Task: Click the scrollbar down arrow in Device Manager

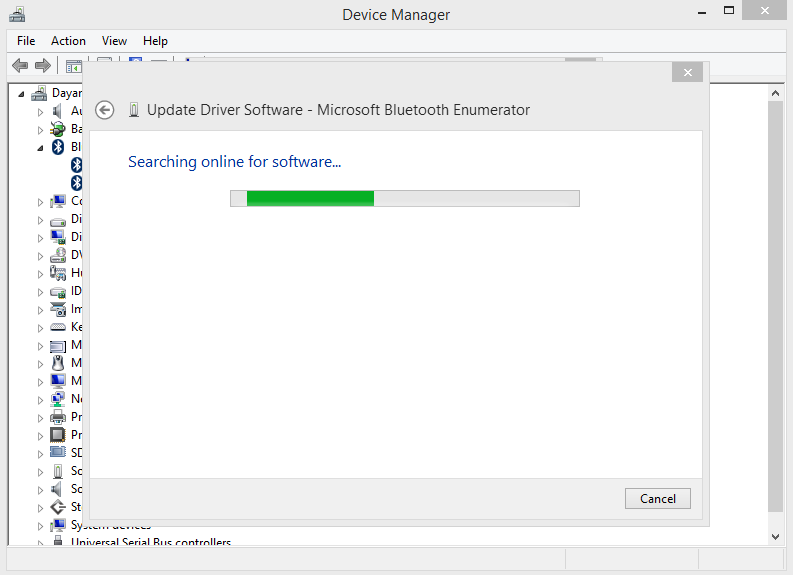Action: [x=775, y=537]
